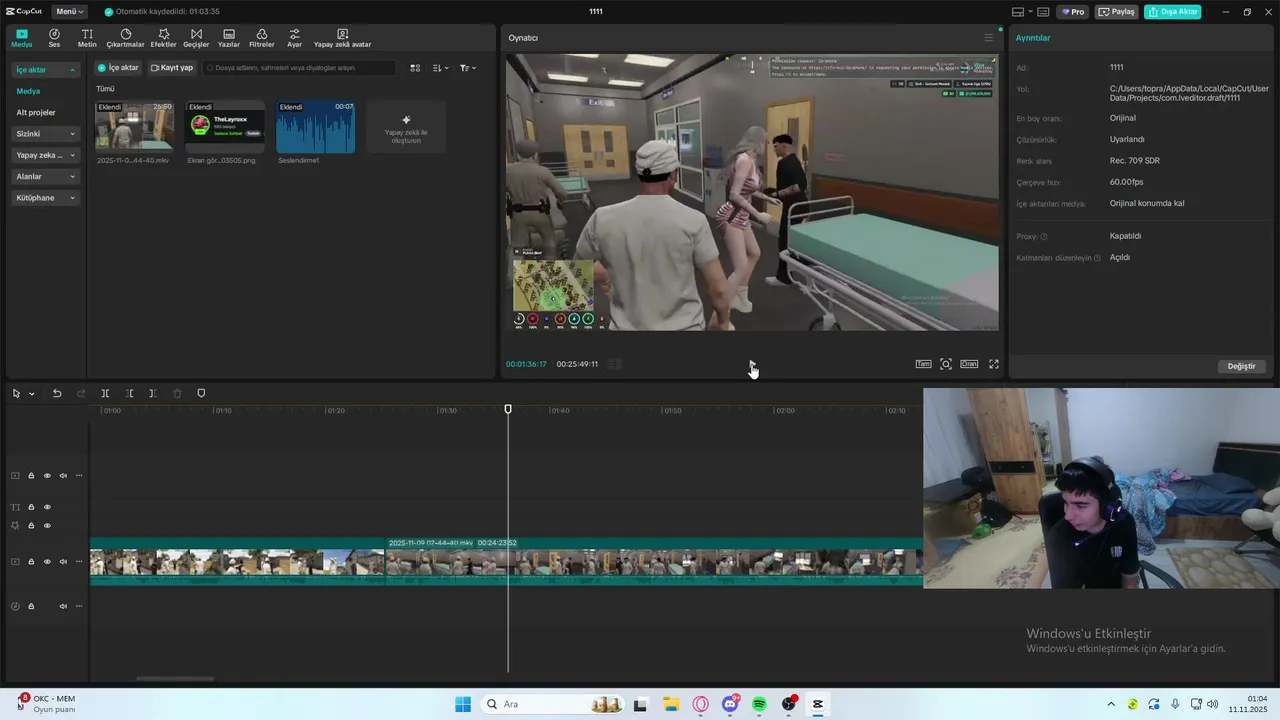Open the media filter dropdown
This screenshot has width=1280, height=720.
(x=468, y=68)
